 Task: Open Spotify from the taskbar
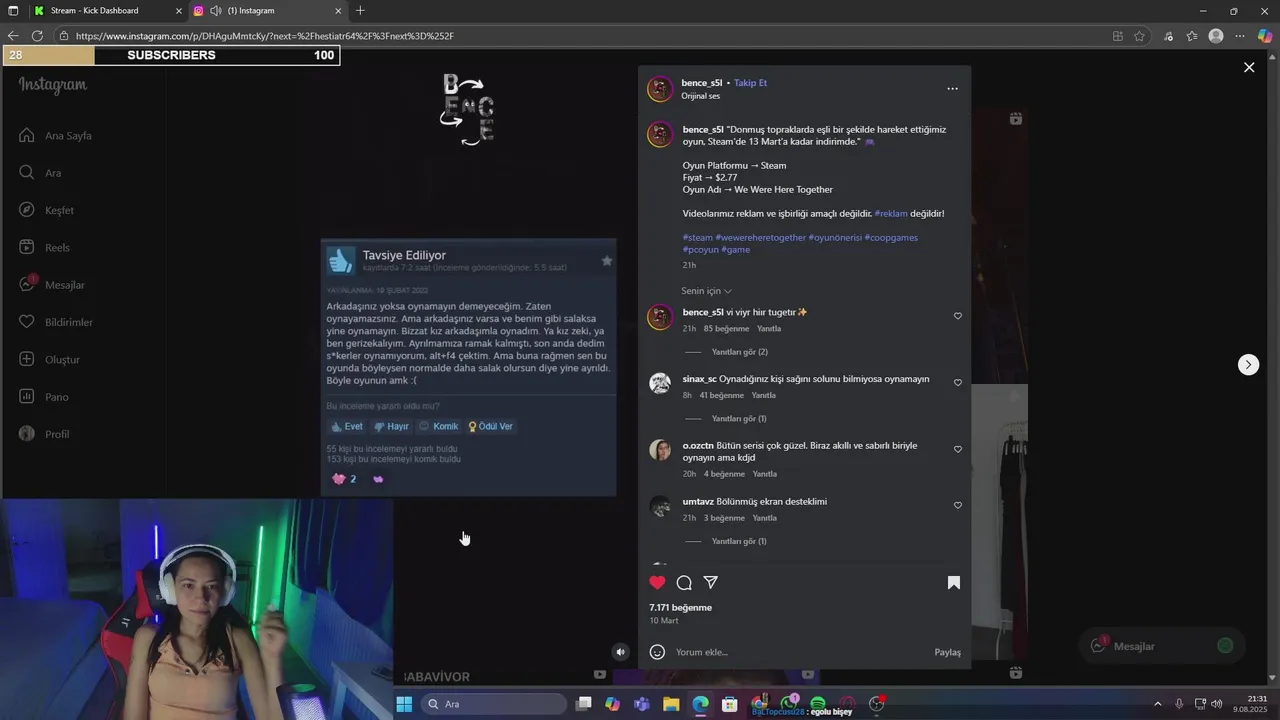coord(818,704)
